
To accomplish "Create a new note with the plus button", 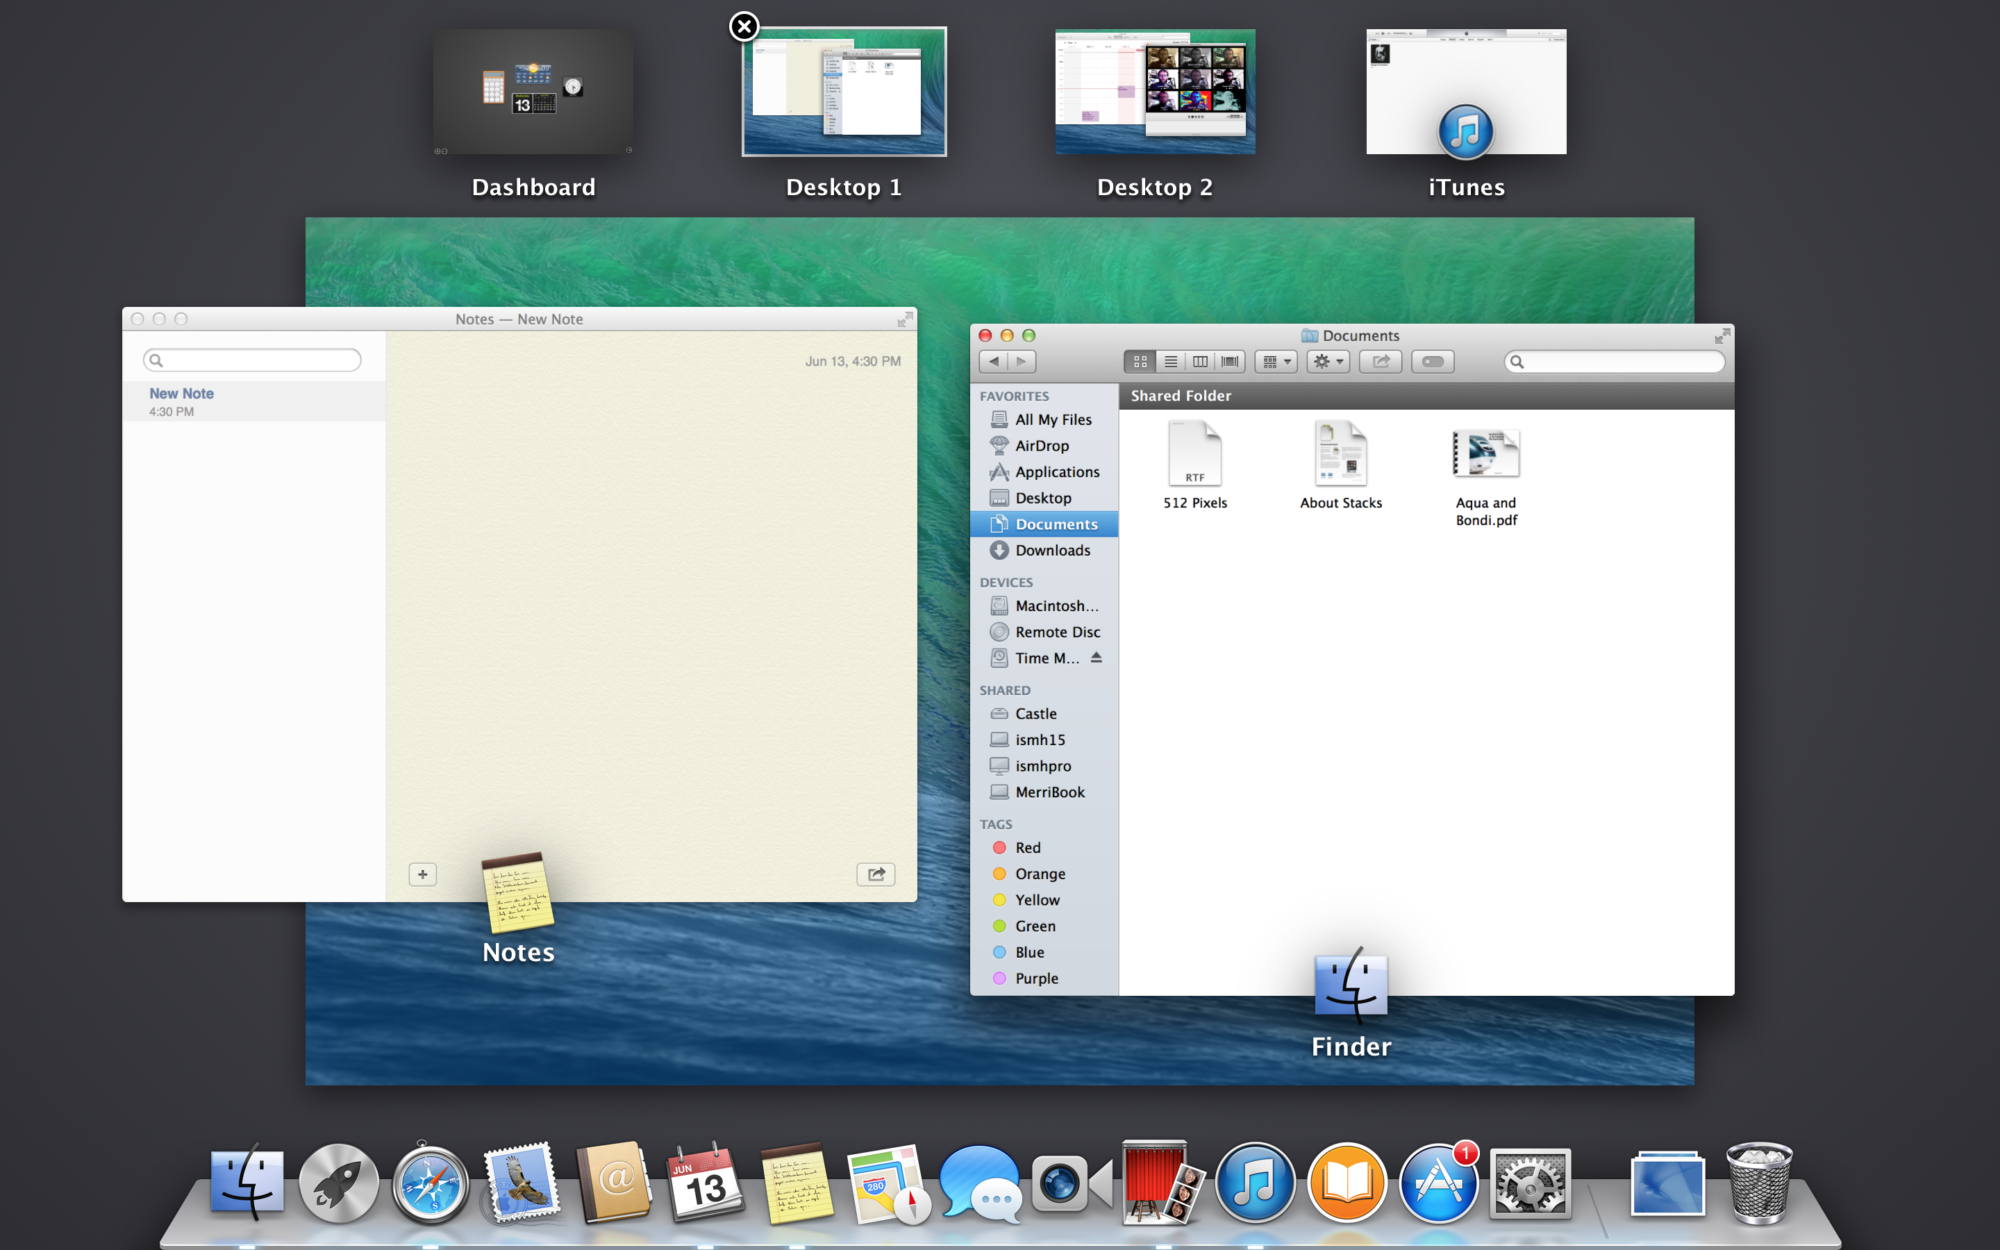I will [x=422, y=874].
